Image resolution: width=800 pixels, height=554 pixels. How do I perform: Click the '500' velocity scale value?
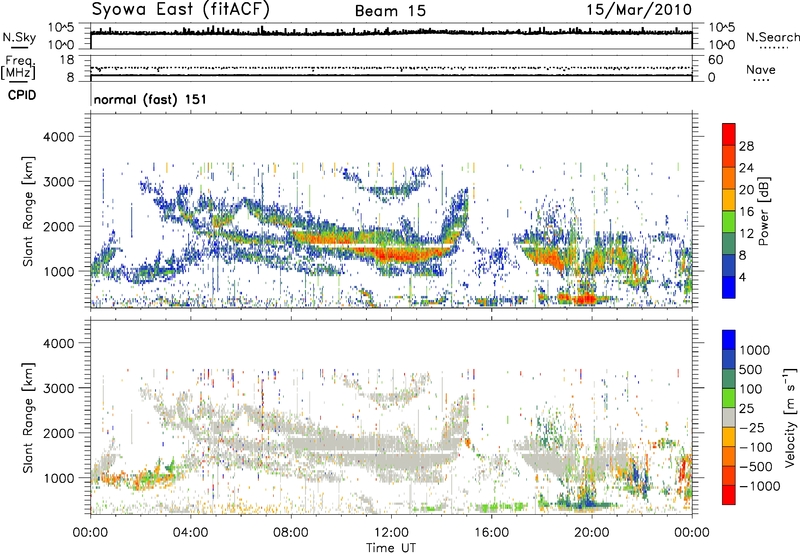[x=751, y=370]
